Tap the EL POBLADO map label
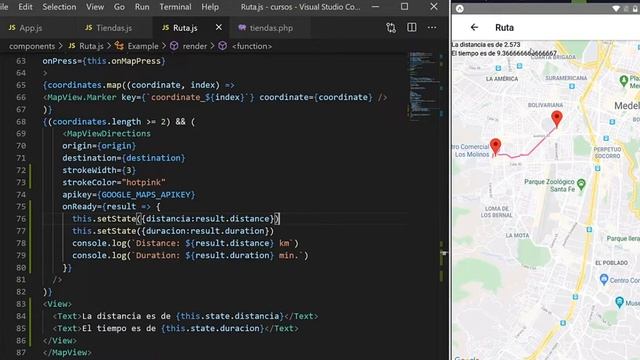Viewport: 640px width, 360px height. (x=611, y=263)
